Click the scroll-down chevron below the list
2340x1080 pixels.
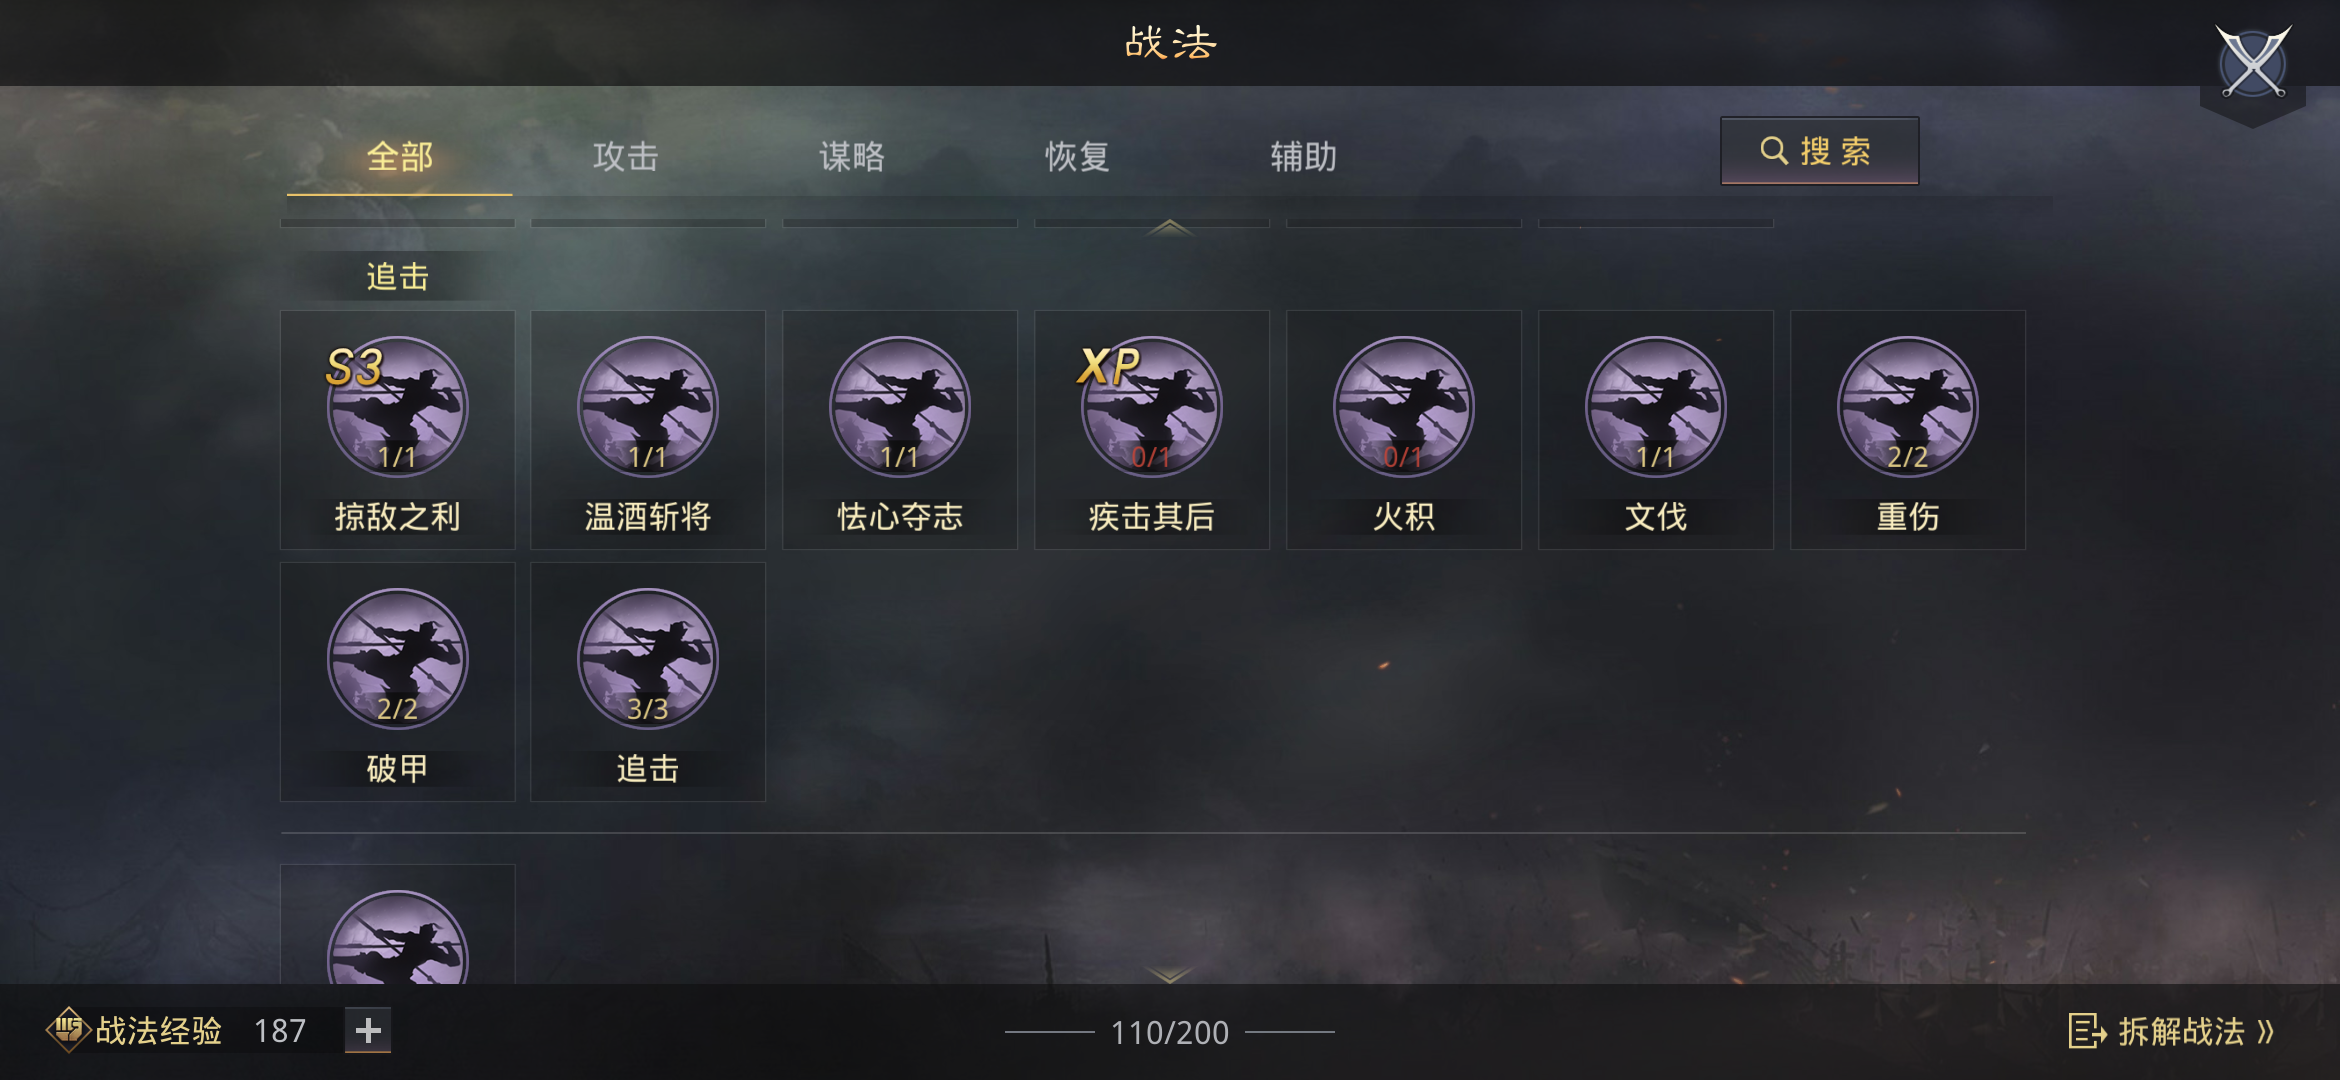(1169, 973)
